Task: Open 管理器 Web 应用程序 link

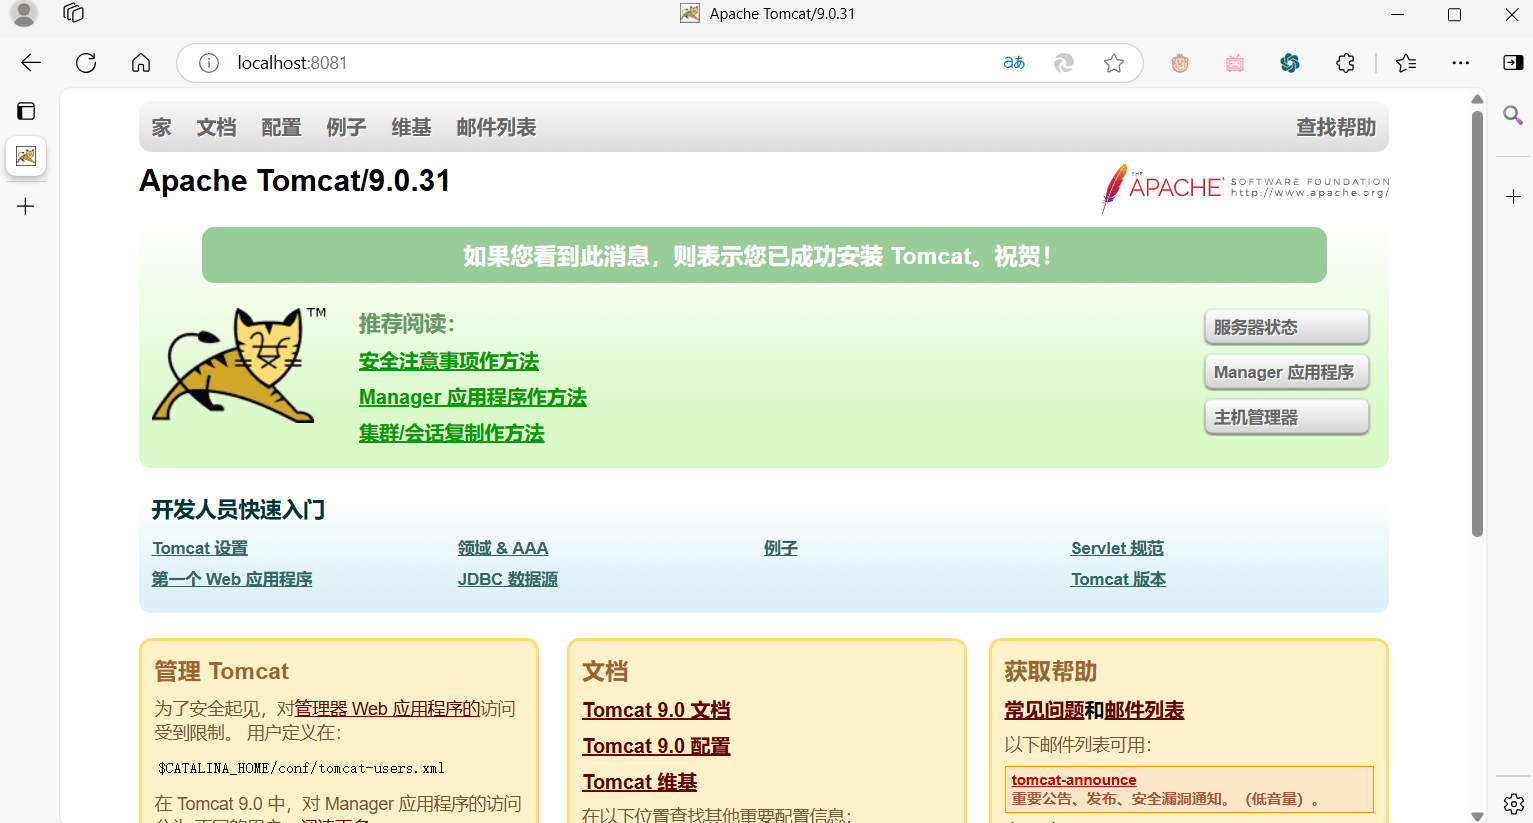Action: pos(387,709)
